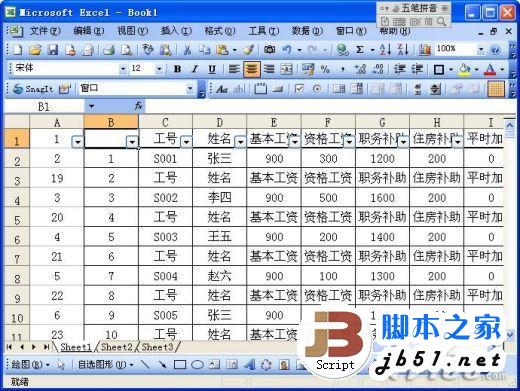
Task: Click the Font Color A button
Action: (x=490, y=69)
